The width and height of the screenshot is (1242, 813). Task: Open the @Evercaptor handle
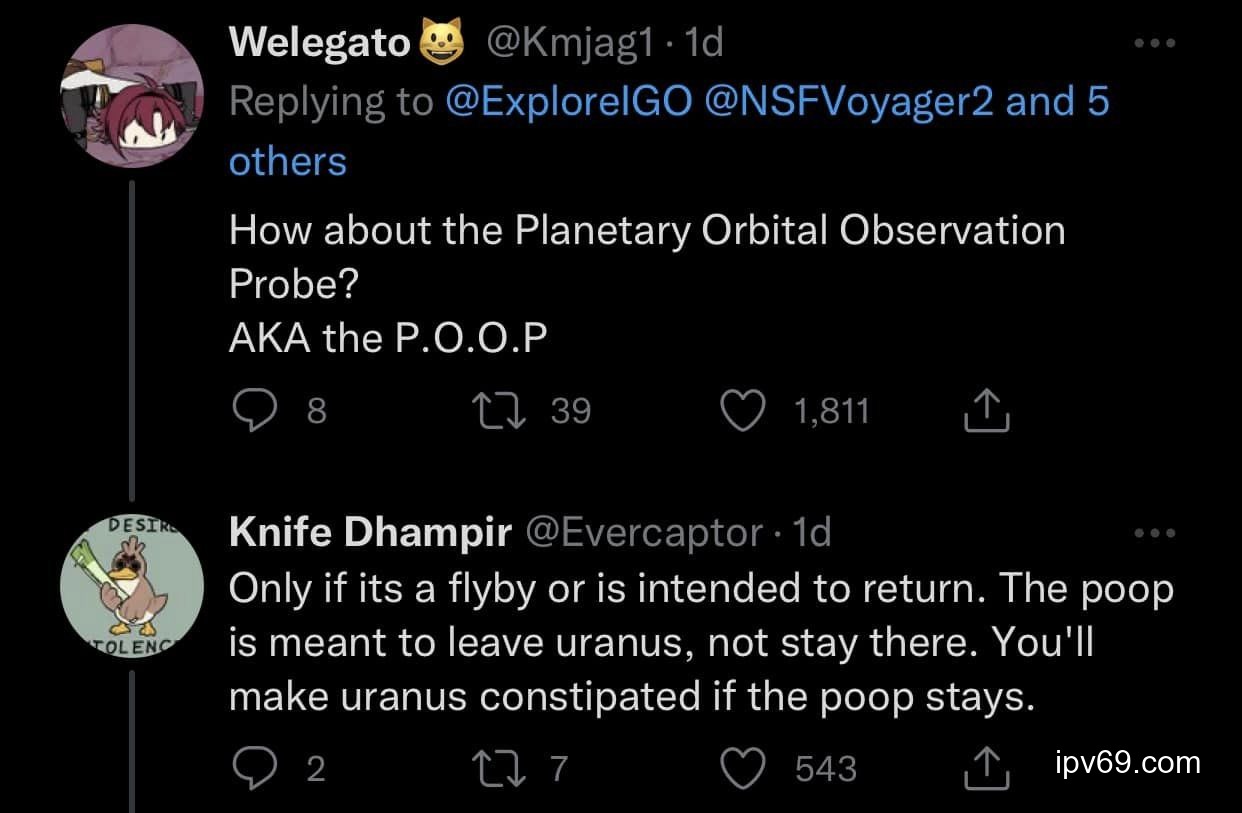[644, 533]
